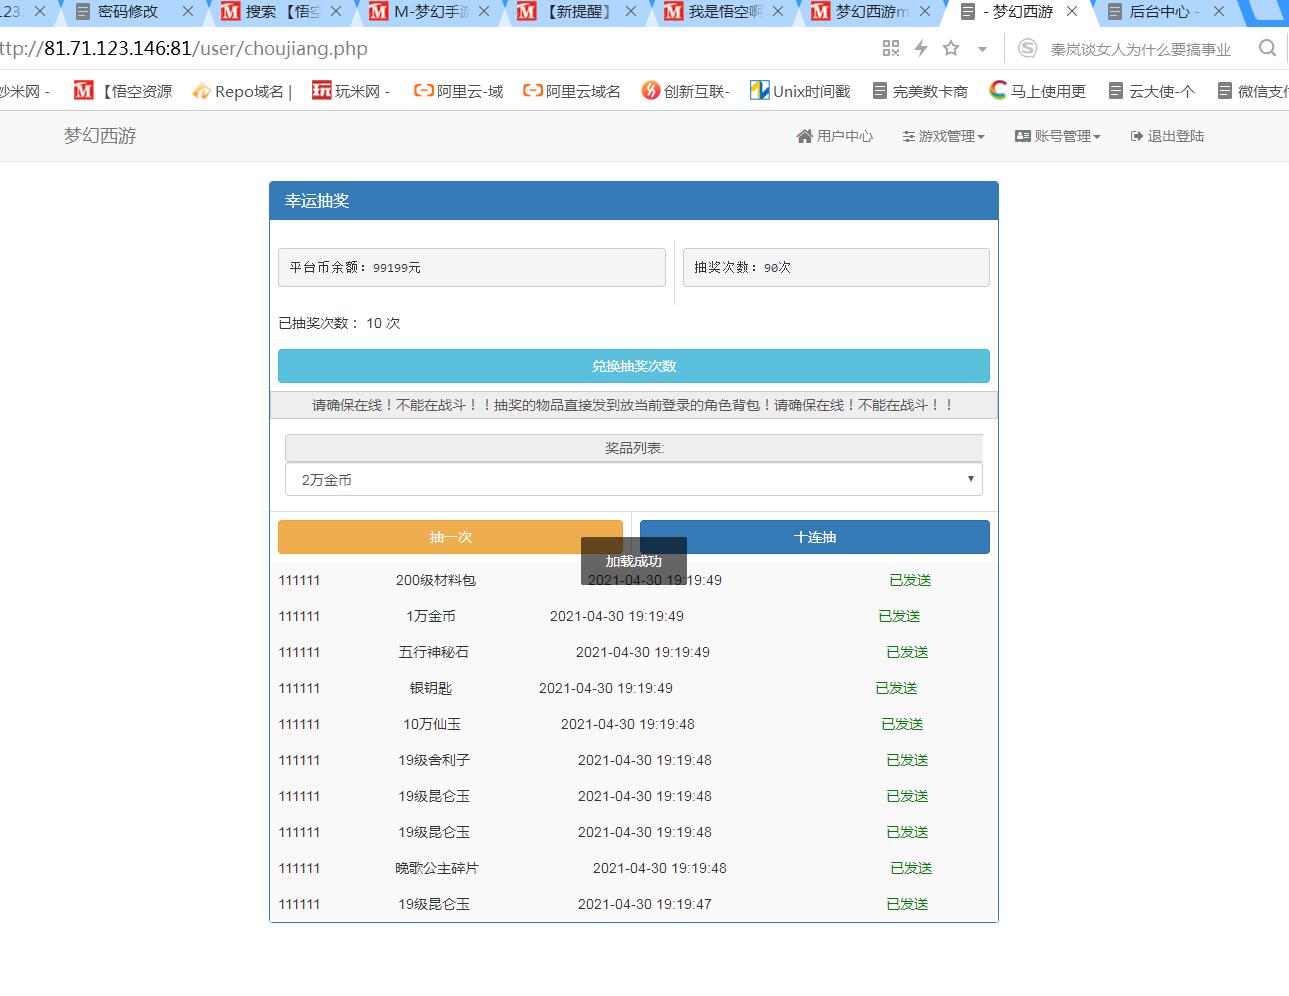Open the 玩米网 bookmark
Viewport: 1289px width, 996px height.
[351, 91]
